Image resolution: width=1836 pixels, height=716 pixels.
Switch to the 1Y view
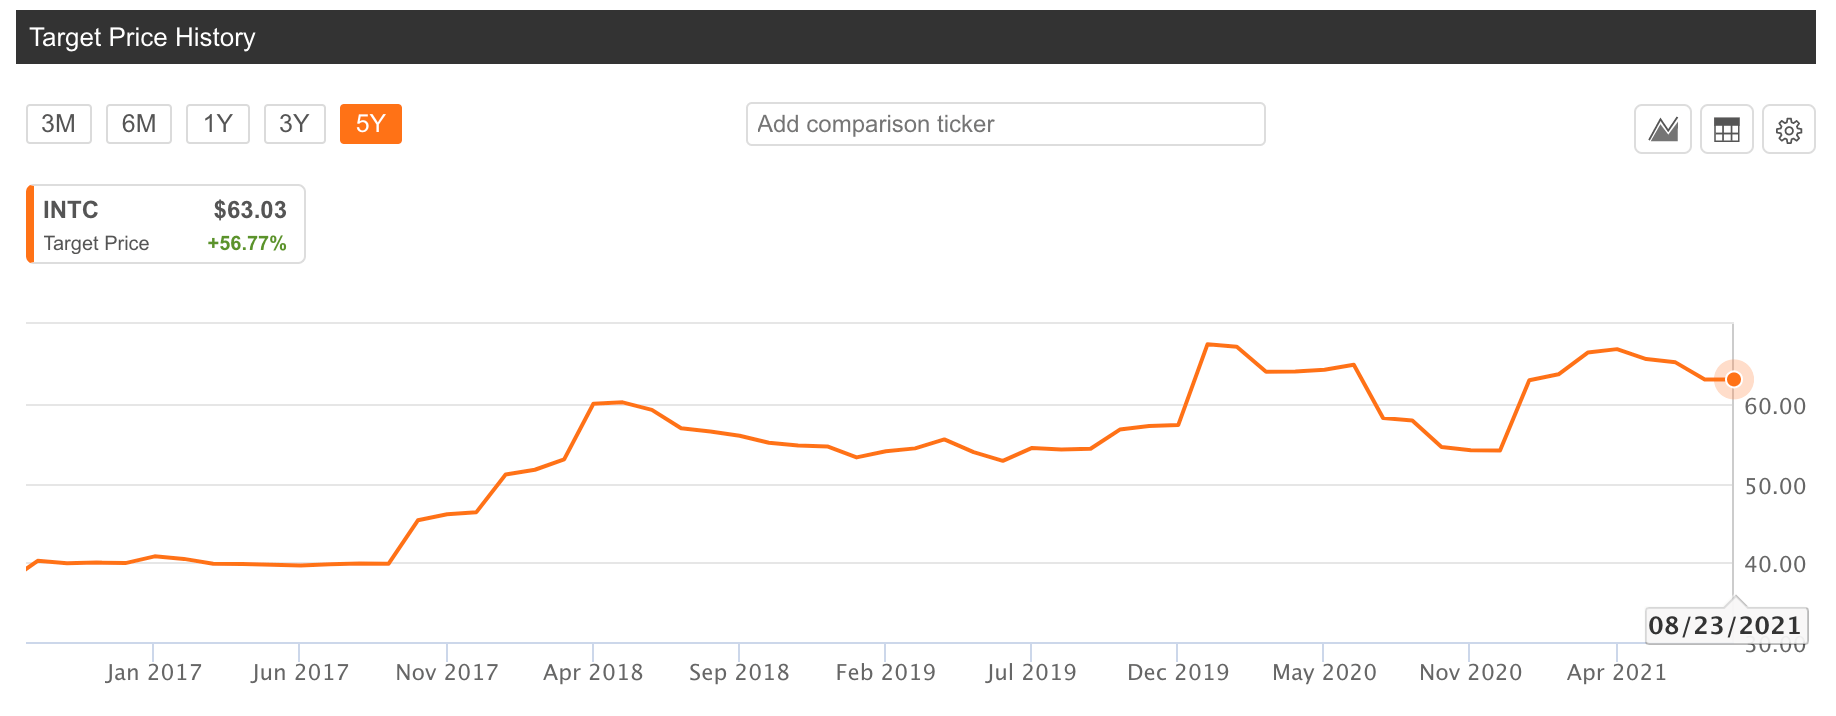point(217,123)
